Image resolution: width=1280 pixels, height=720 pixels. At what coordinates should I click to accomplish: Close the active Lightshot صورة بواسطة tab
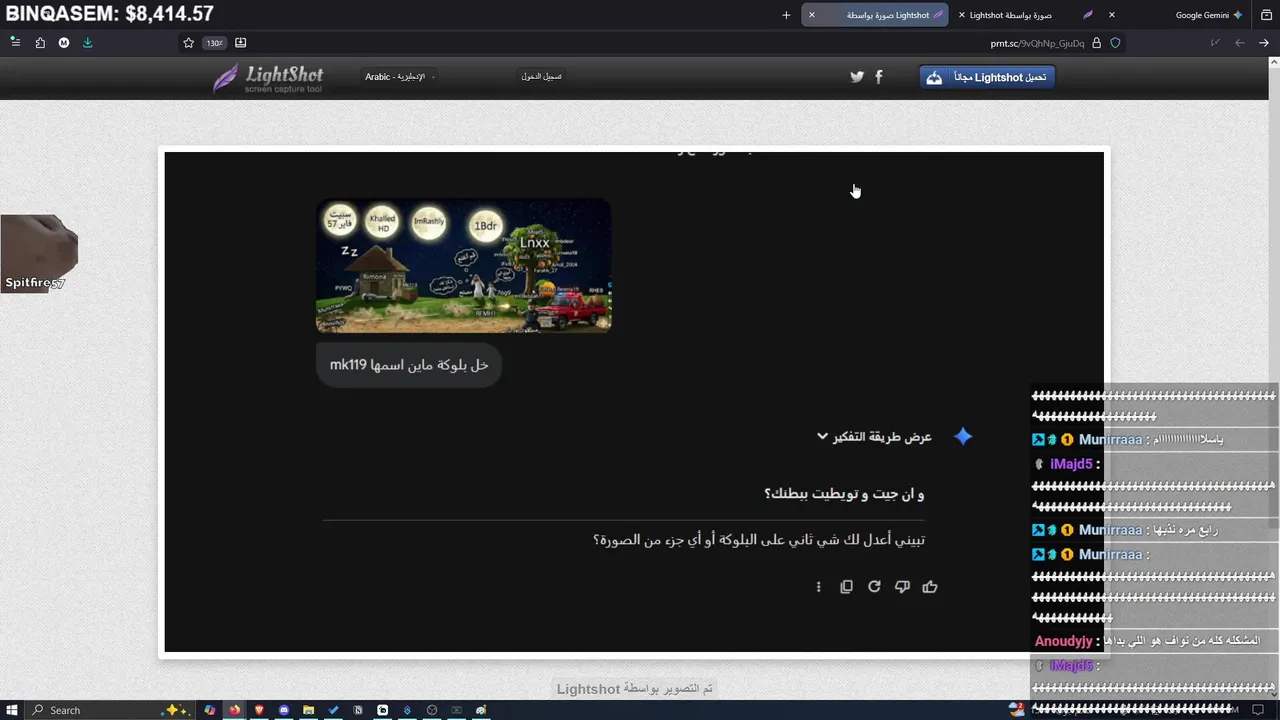[x=812, y=15]
